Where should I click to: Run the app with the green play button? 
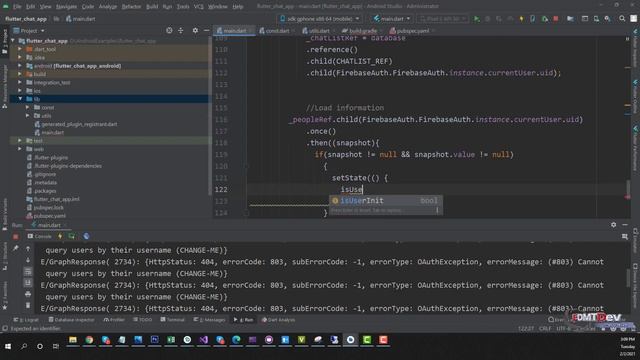tap(476, 19)
